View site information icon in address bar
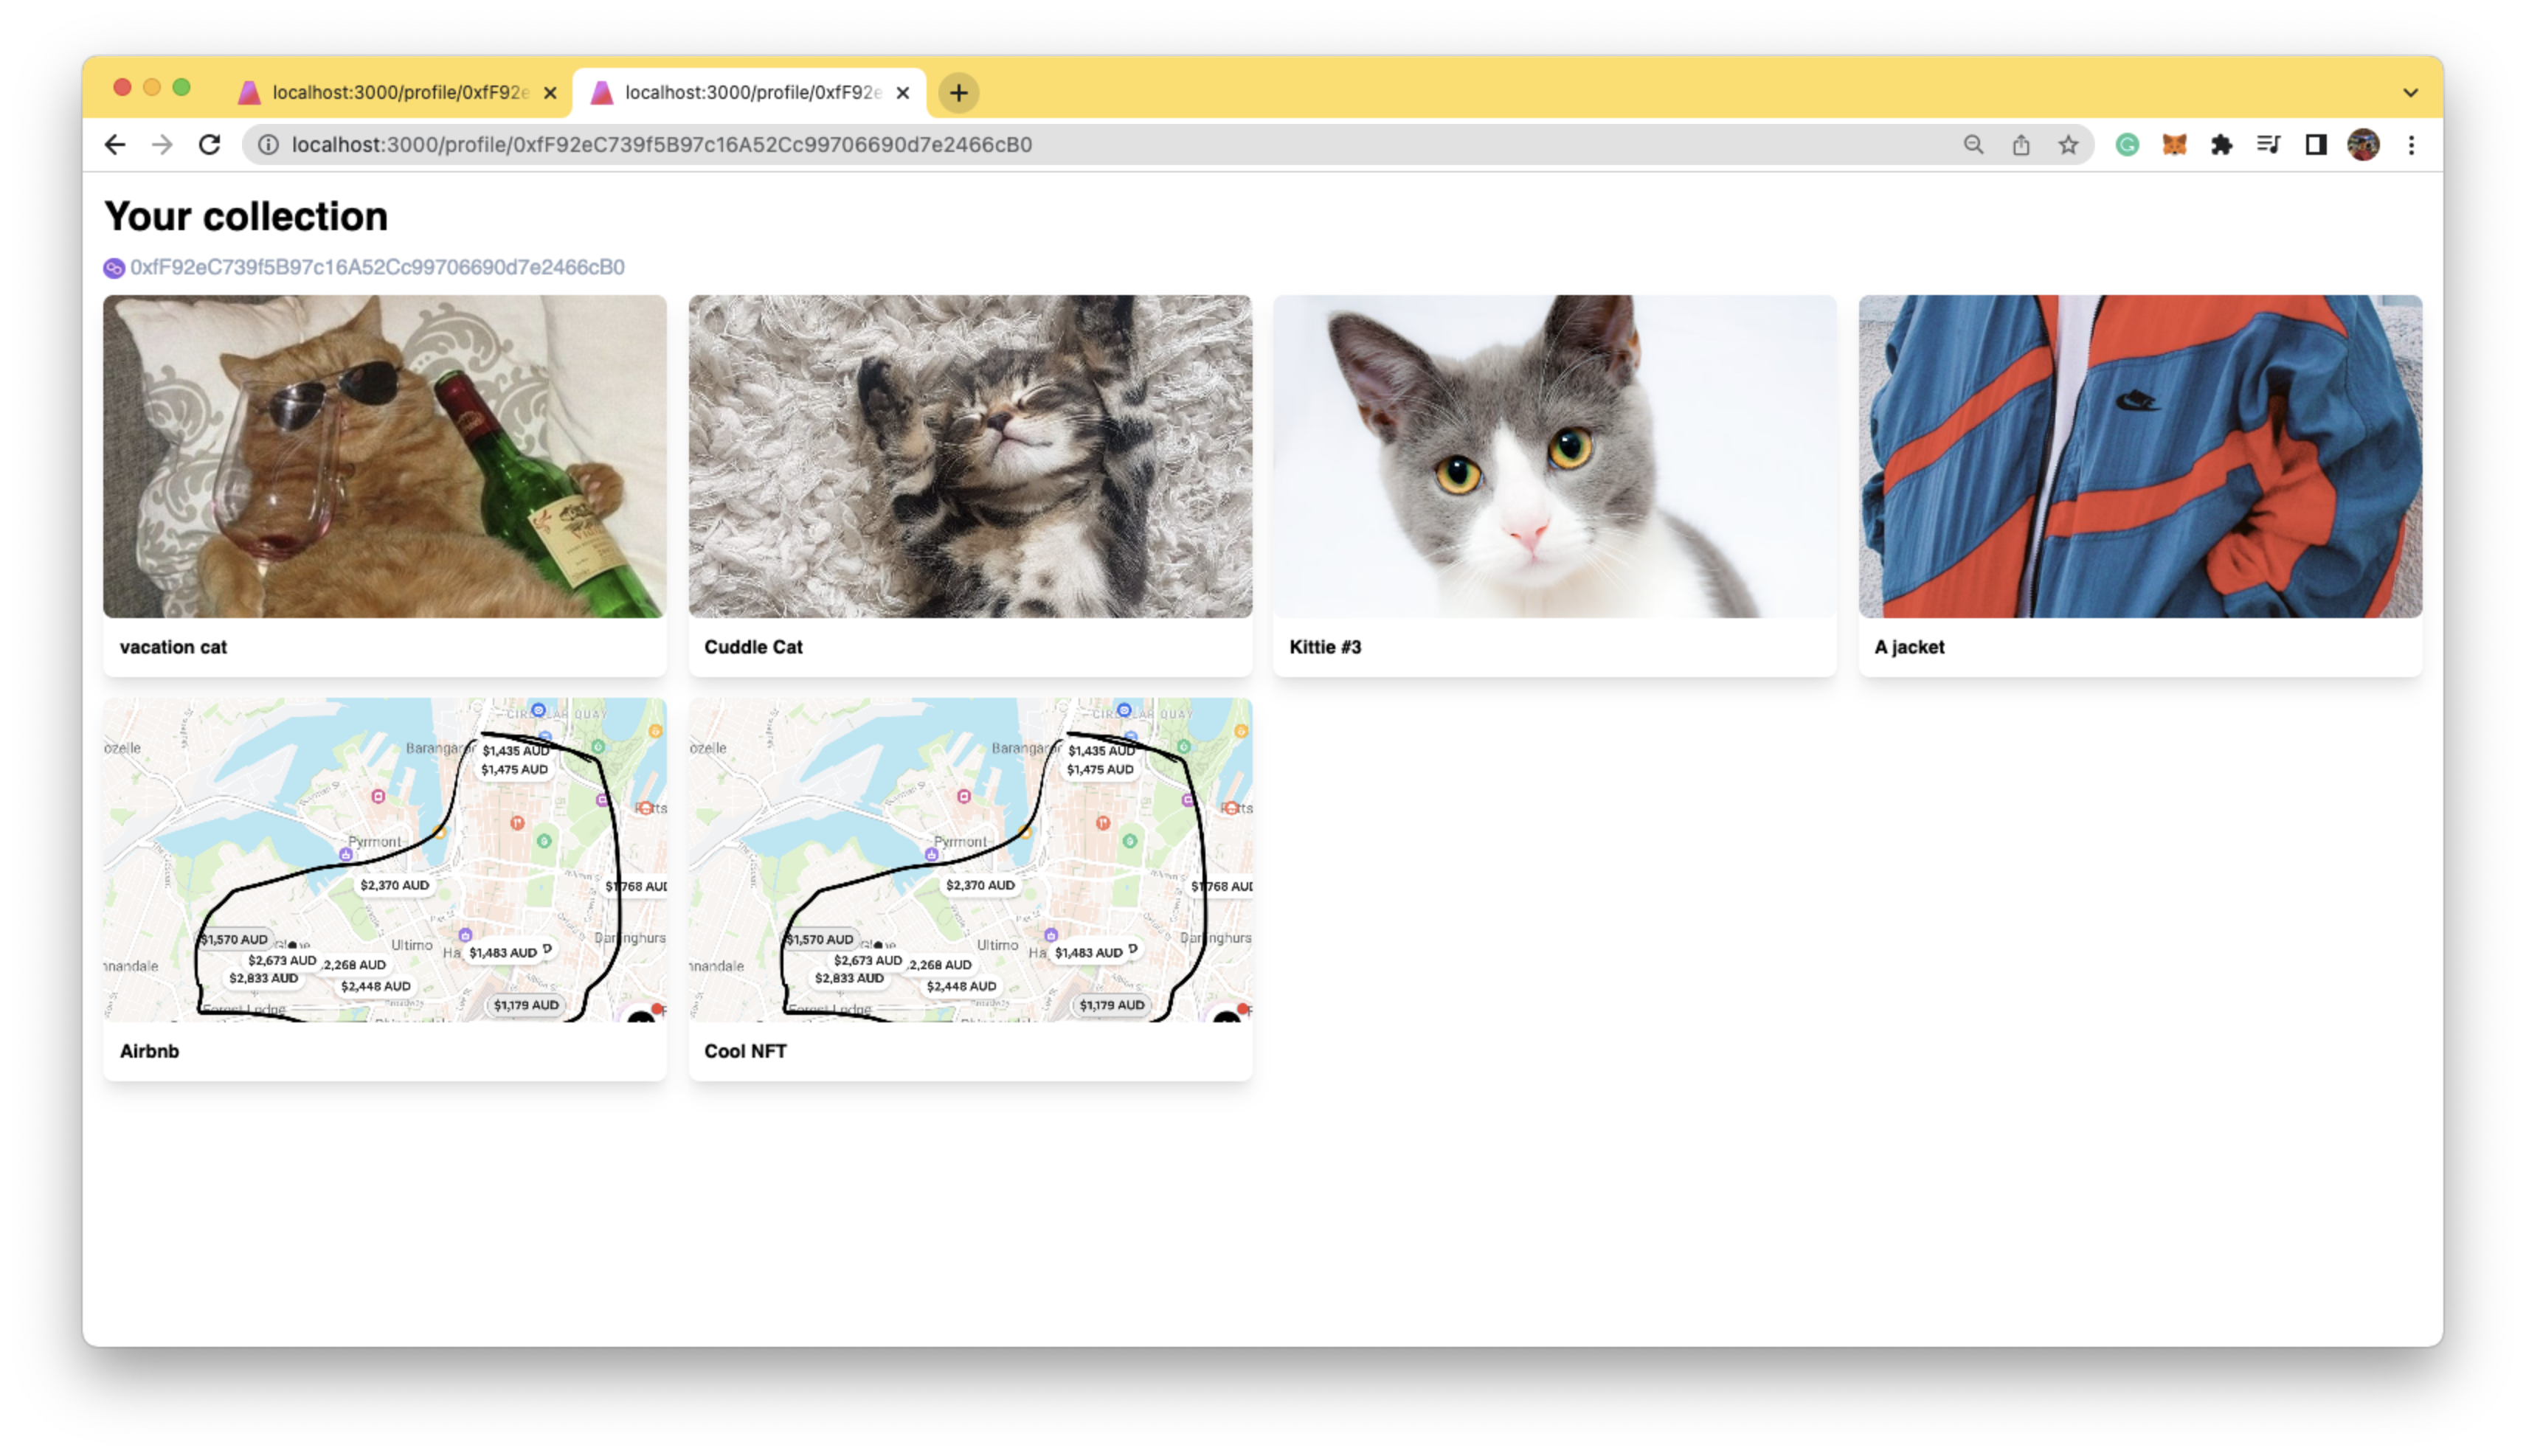 tap(268, 145)
